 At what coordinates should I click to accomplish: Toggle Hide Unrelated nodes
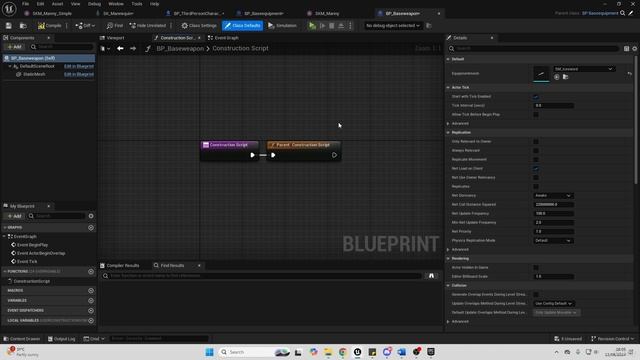click(148, 25)
